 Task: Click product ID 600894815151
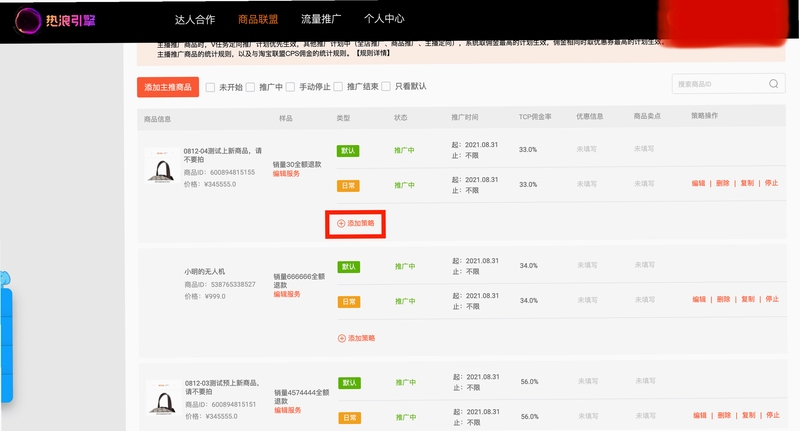234,404
